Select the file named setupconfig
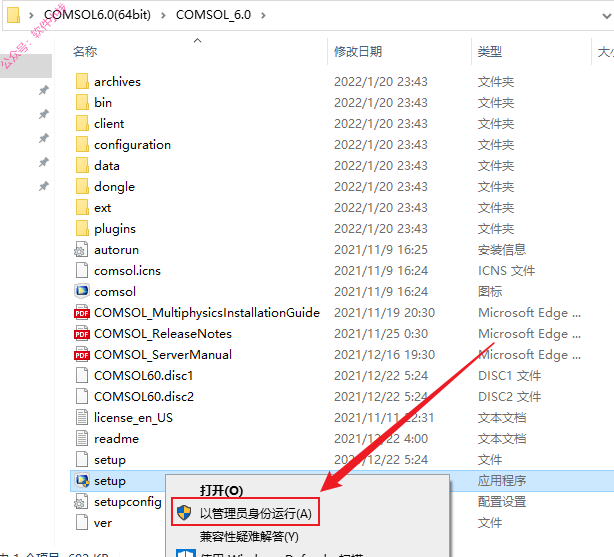The width and height of the screenshot is (614, 557). pos(128,502)
